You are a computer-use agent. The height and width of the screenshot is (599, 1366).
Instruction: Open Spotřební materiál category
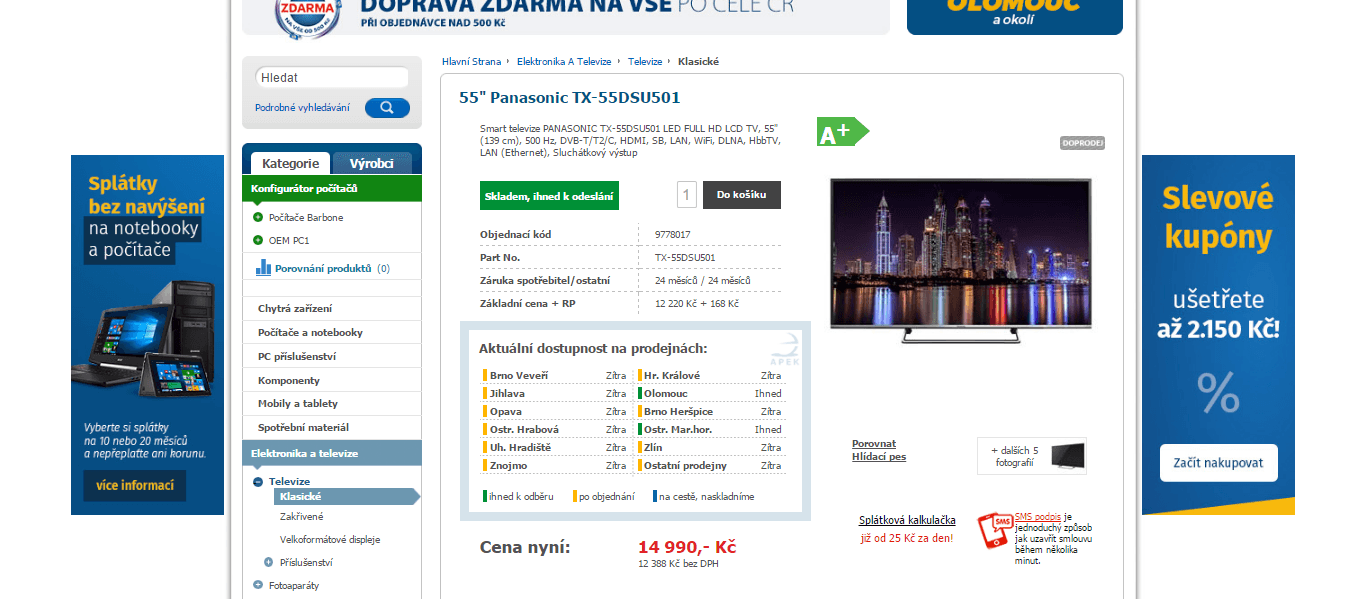(332, 427)
